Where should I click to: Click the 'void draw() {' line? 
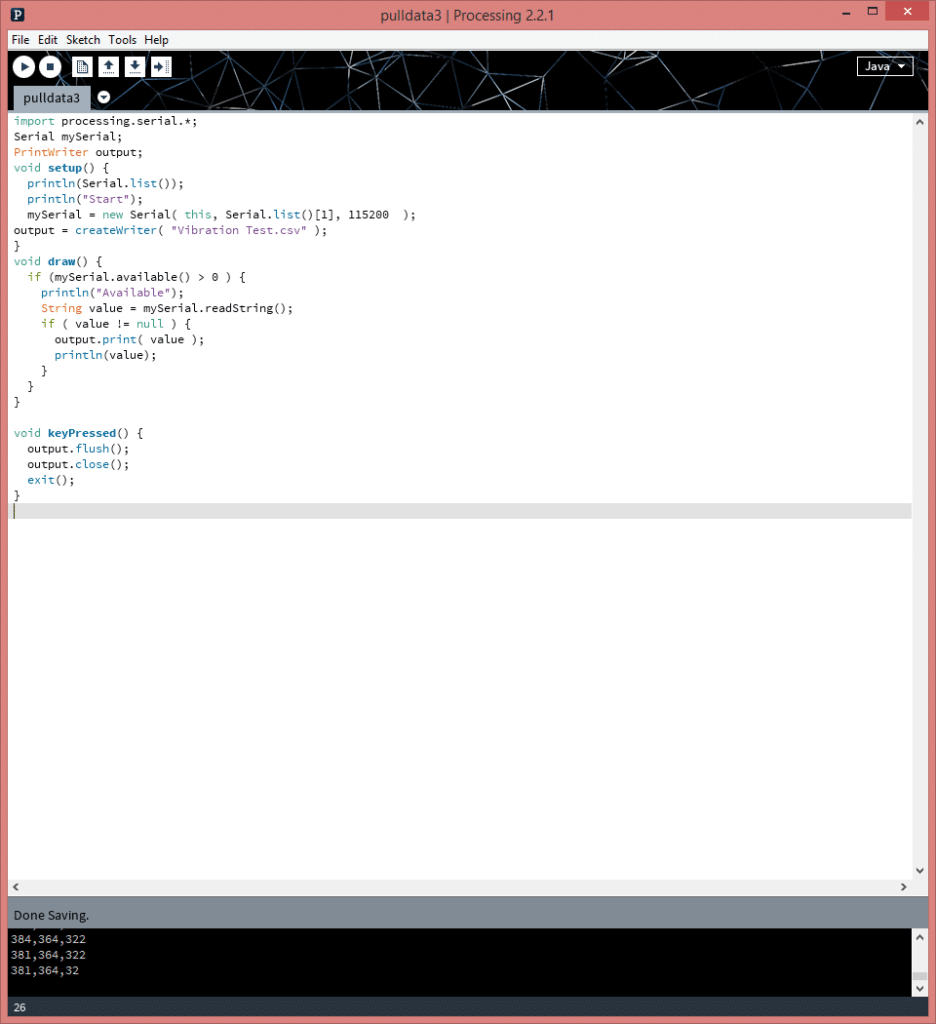pos(58,261)
